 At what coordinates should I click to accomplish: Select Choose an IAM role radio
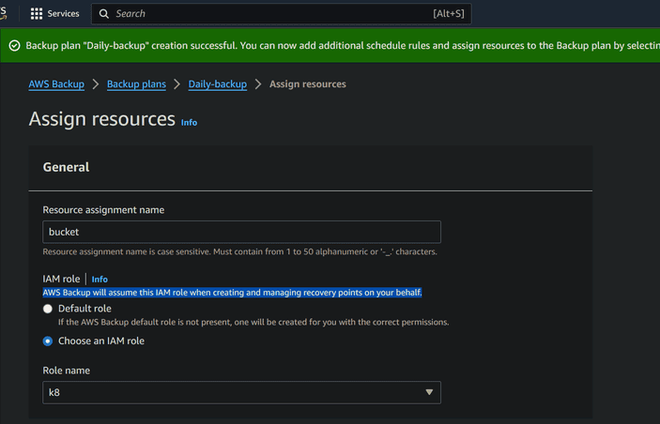coord(48,341)
